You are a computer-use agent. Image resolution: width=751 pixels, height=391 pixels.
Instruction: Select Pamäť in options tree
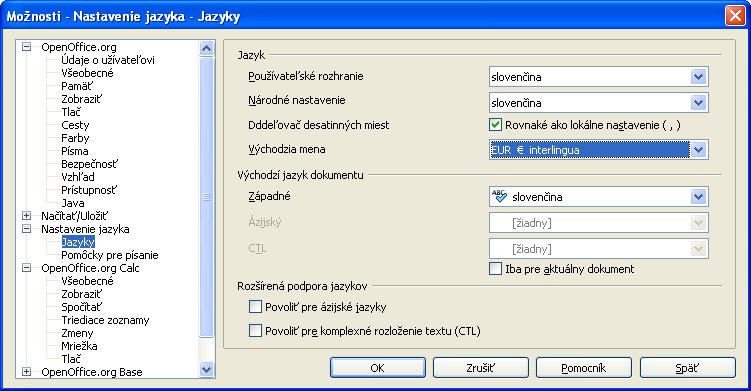pos(77,86)
